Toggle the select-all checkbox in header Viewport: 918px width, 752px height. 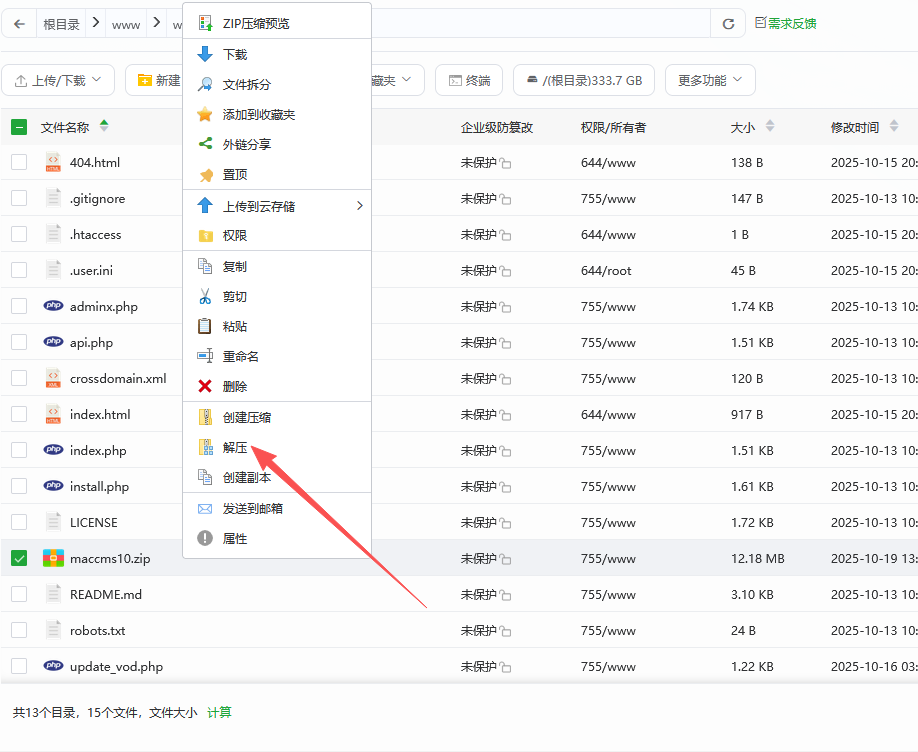point(19,127)
